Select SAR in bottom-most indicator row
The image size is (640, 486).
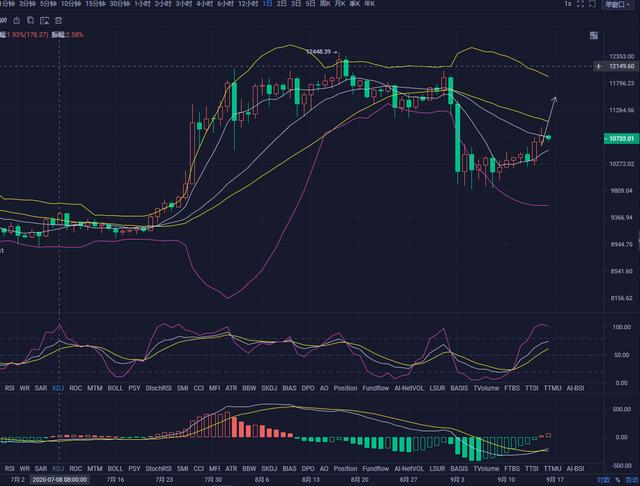[x=41, y=468]
